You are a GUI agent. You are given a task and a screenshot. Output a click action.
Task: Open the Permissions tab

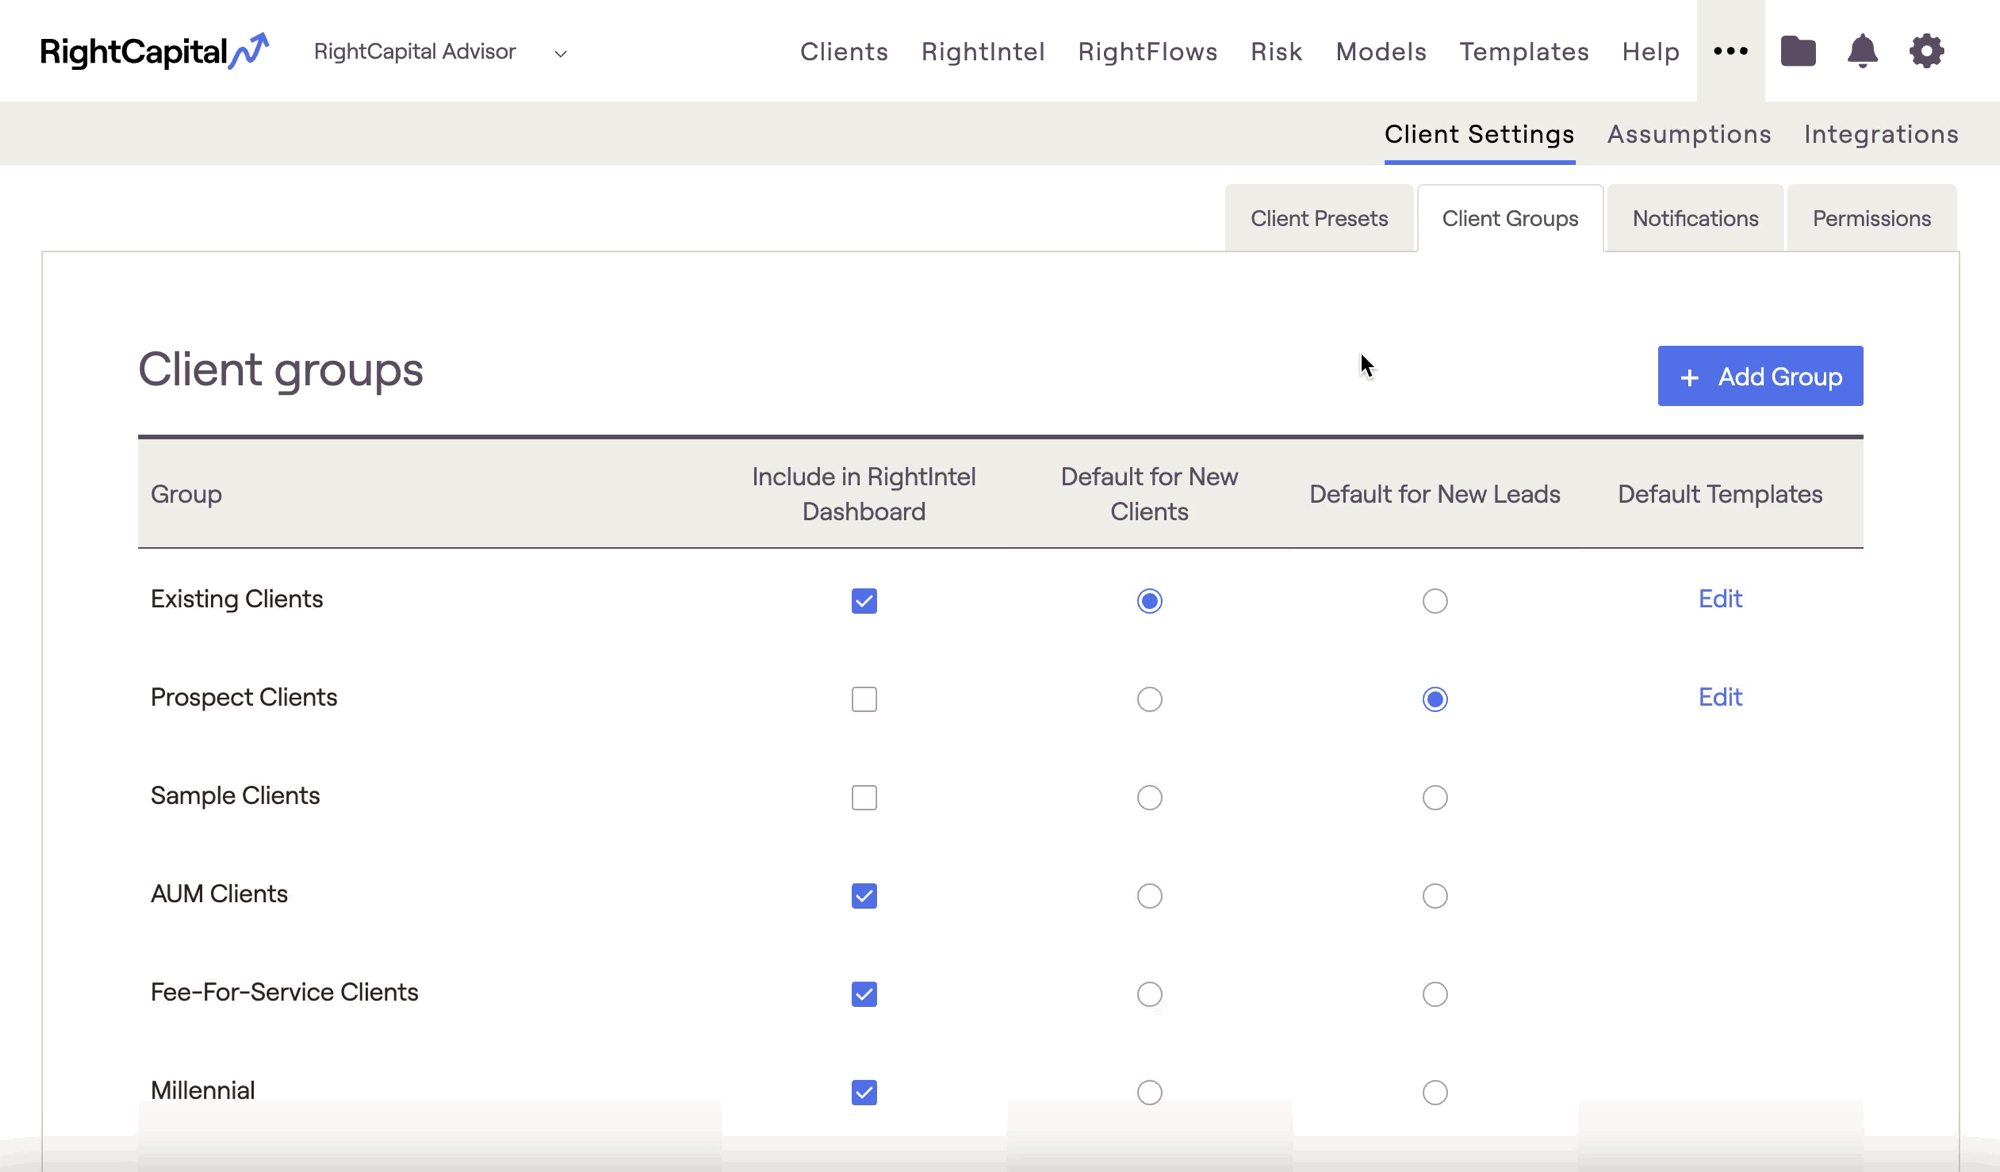pos(1871,218)
